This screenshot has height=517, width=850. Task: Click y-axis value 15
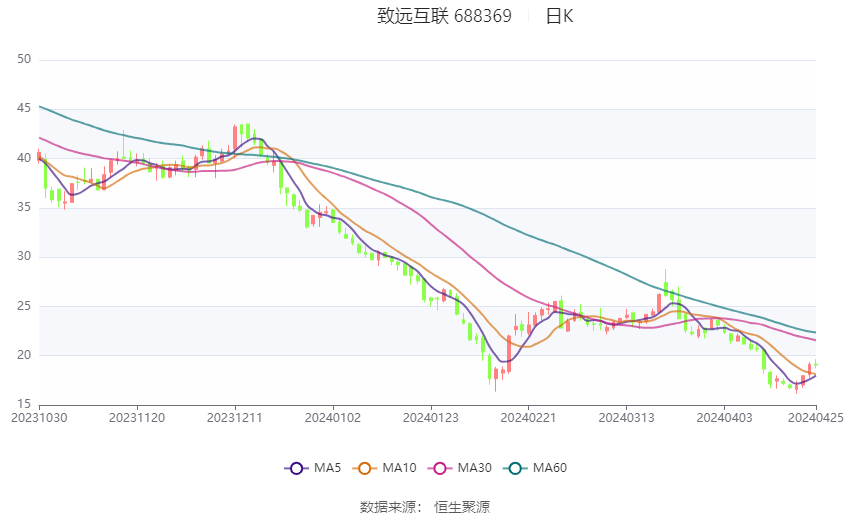pyautogui.click(x=24, y=404)
